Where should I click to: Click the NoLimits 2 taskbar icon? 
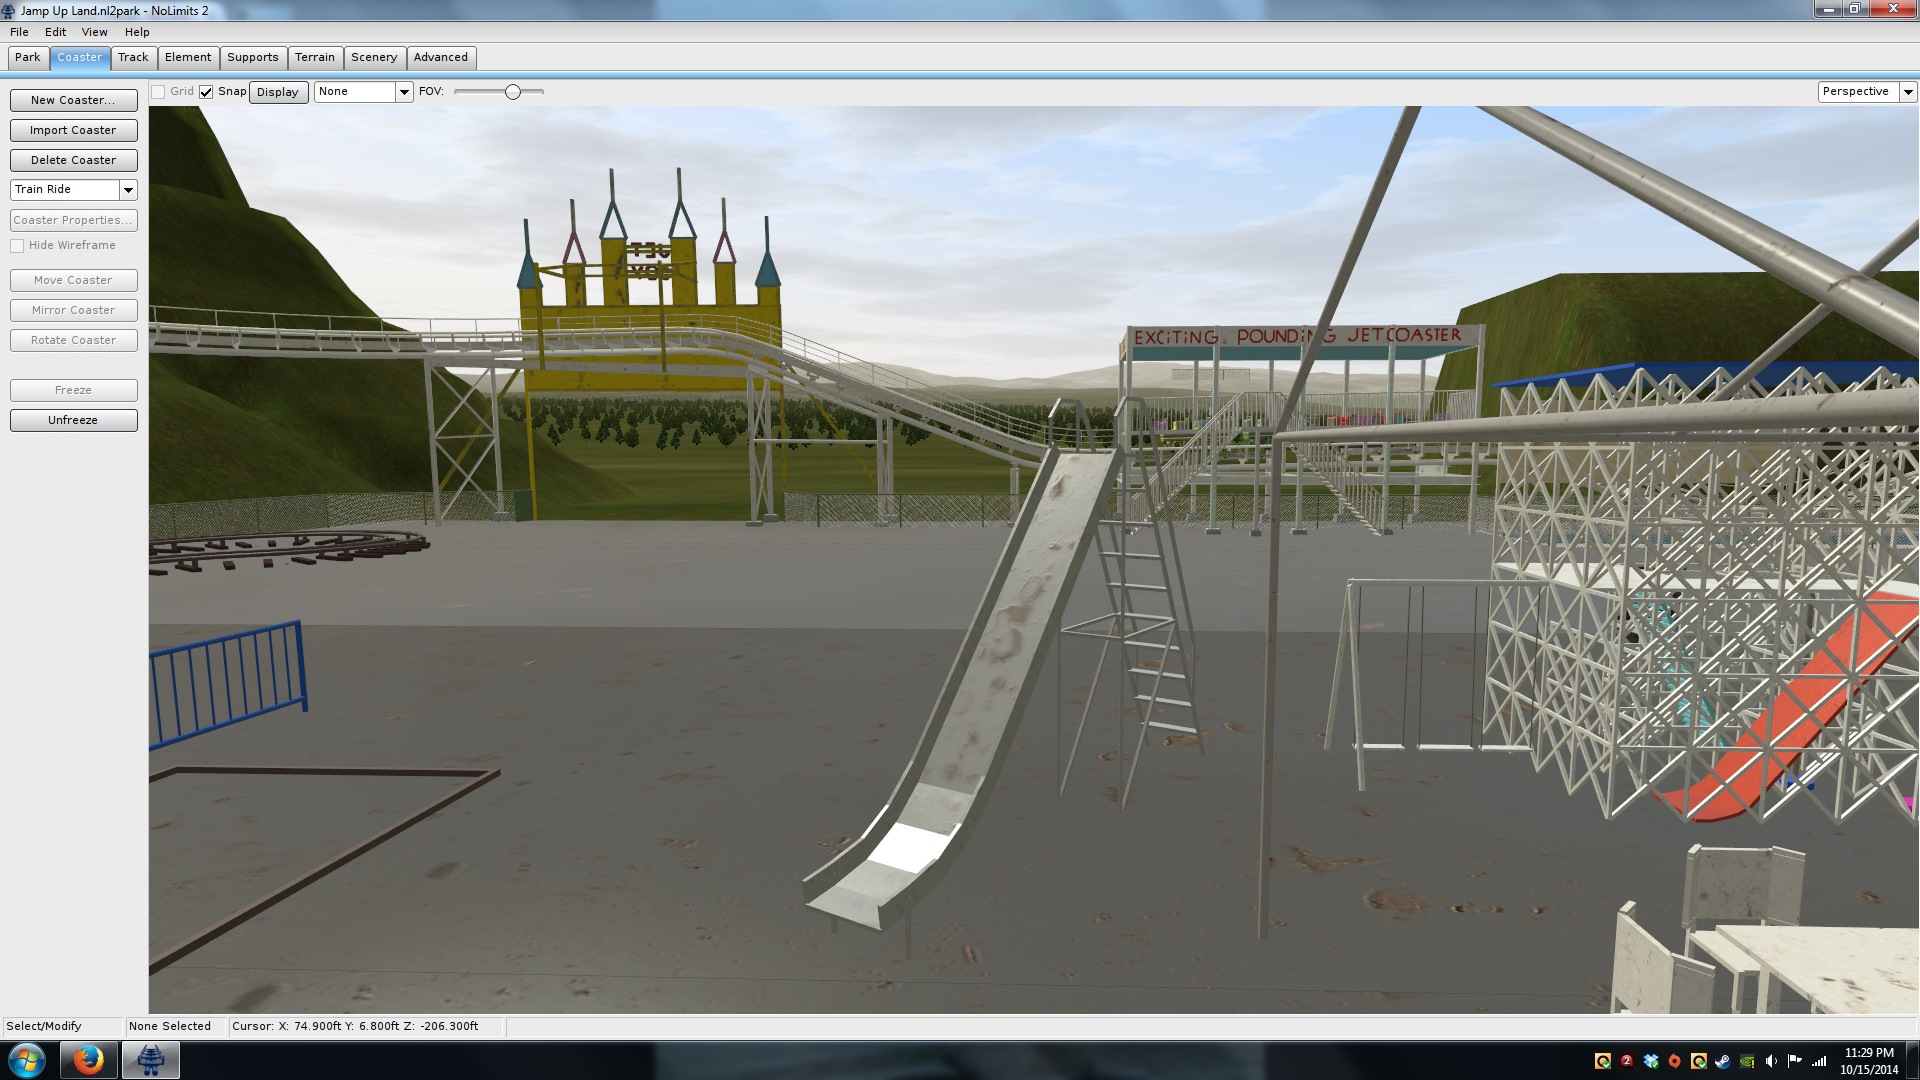(151, 1060)
